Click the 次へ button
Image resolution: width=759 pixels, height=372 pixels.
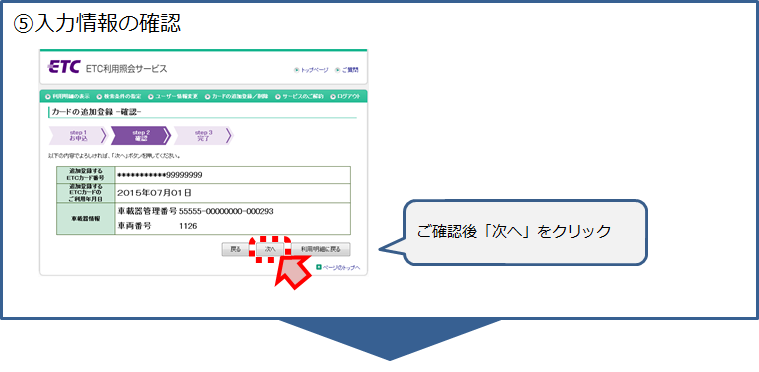pyautogui.click(x=270, y=250)
